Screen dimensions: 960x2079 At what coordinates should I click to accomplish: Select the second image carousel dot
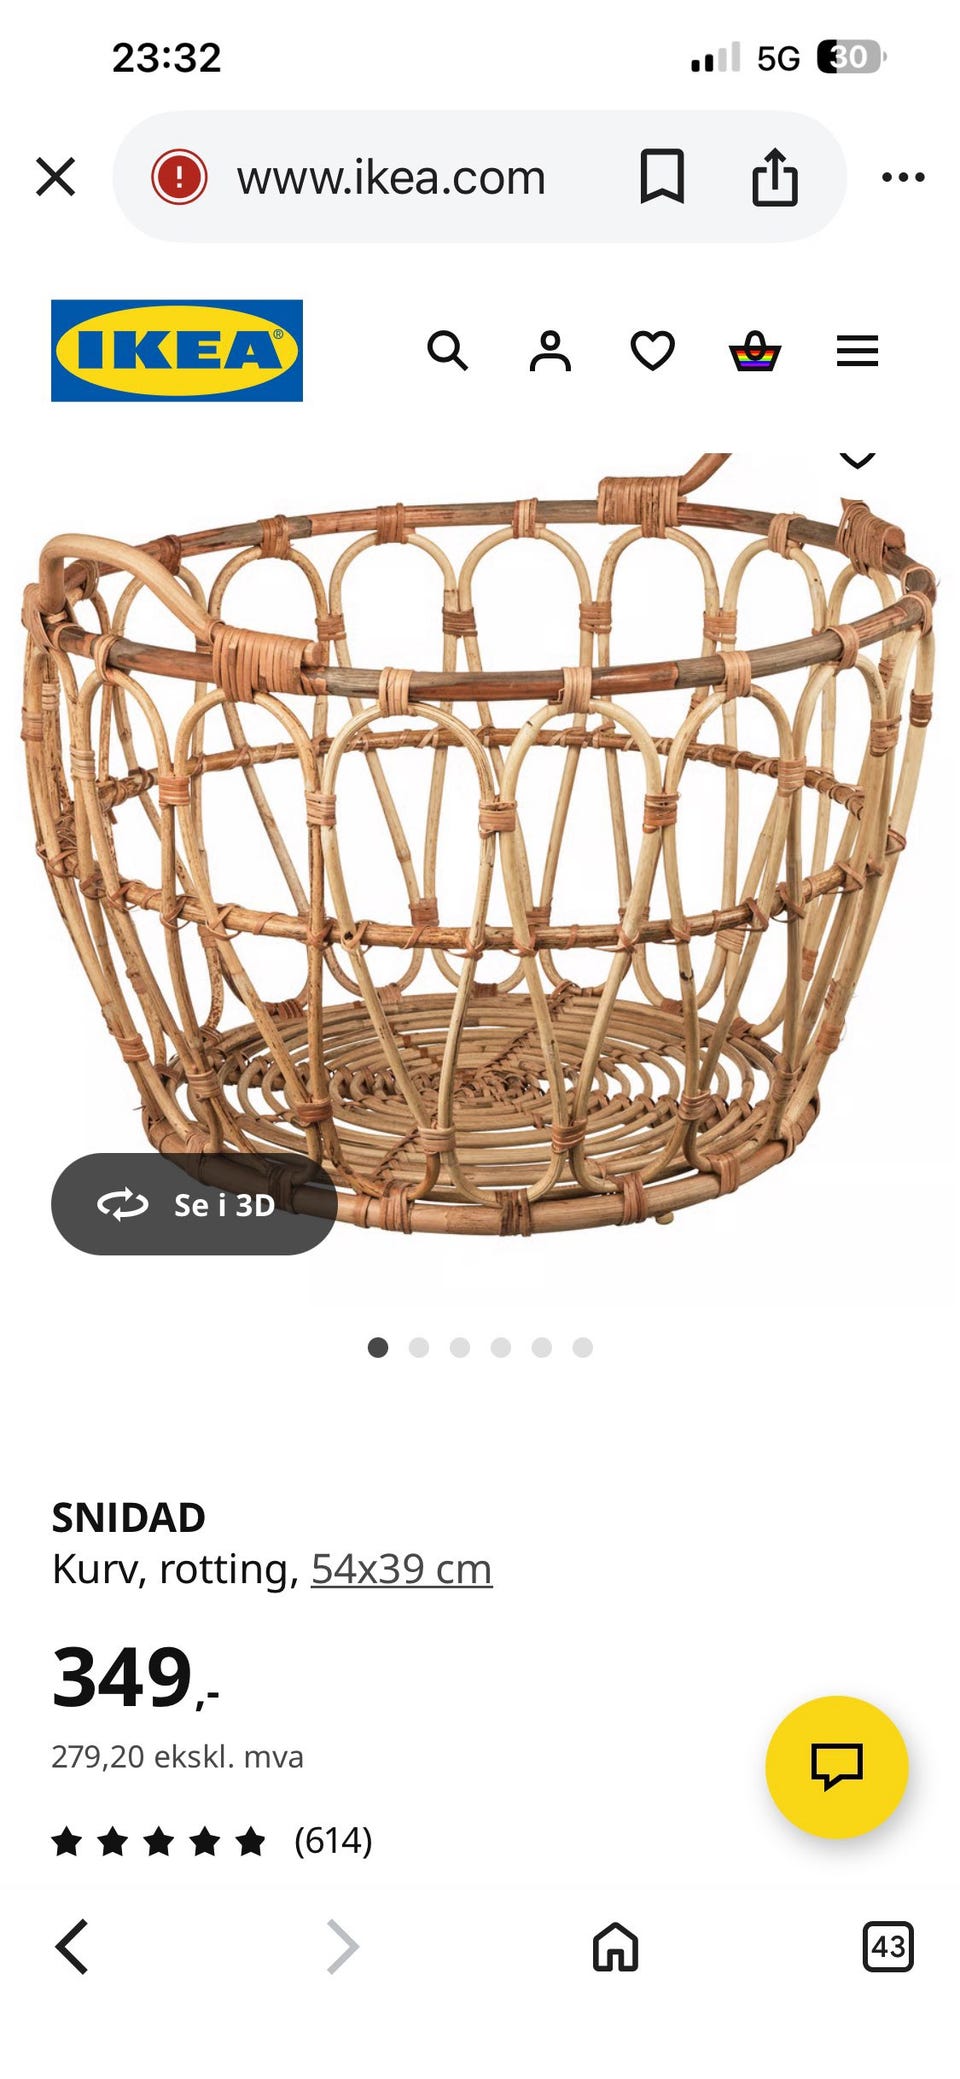419,1347
